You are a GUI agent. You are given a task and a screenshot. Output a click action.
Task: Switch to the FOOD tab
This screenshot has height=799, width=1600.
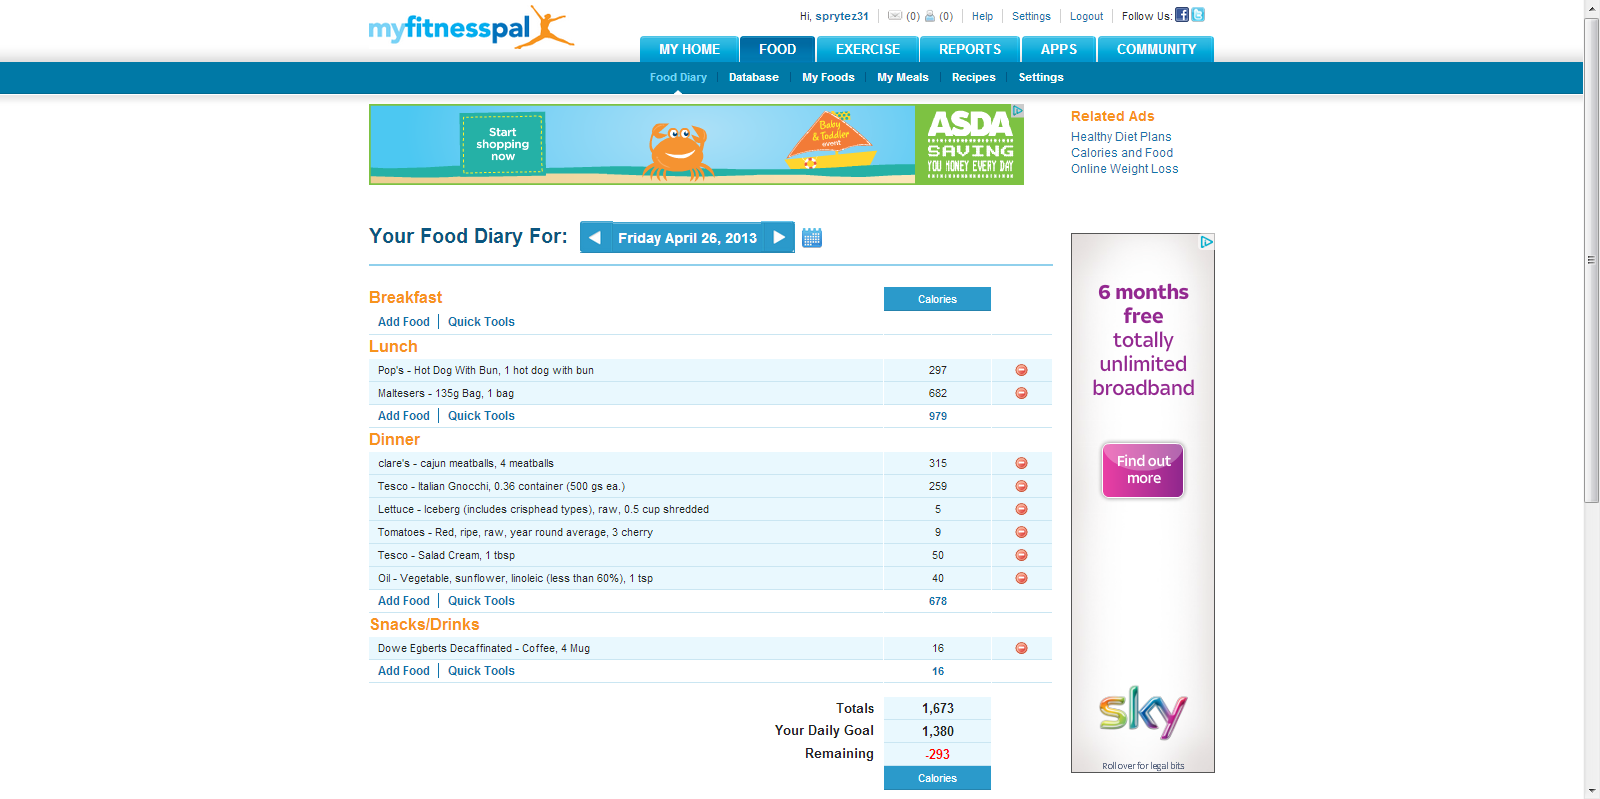(x=777, y=49)
